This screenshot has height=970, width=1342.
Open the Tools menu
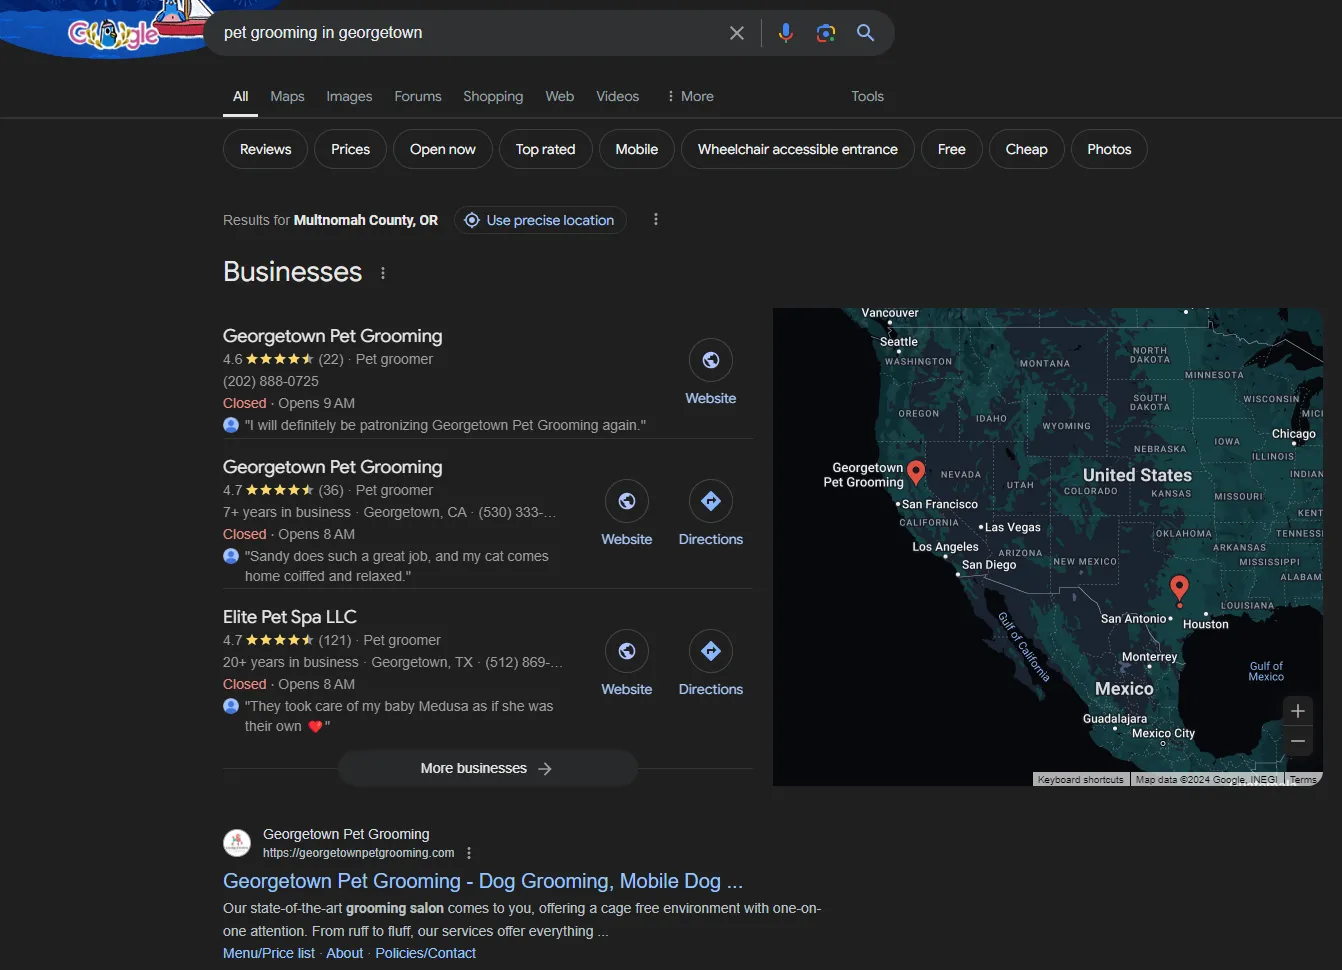(866, 96)
